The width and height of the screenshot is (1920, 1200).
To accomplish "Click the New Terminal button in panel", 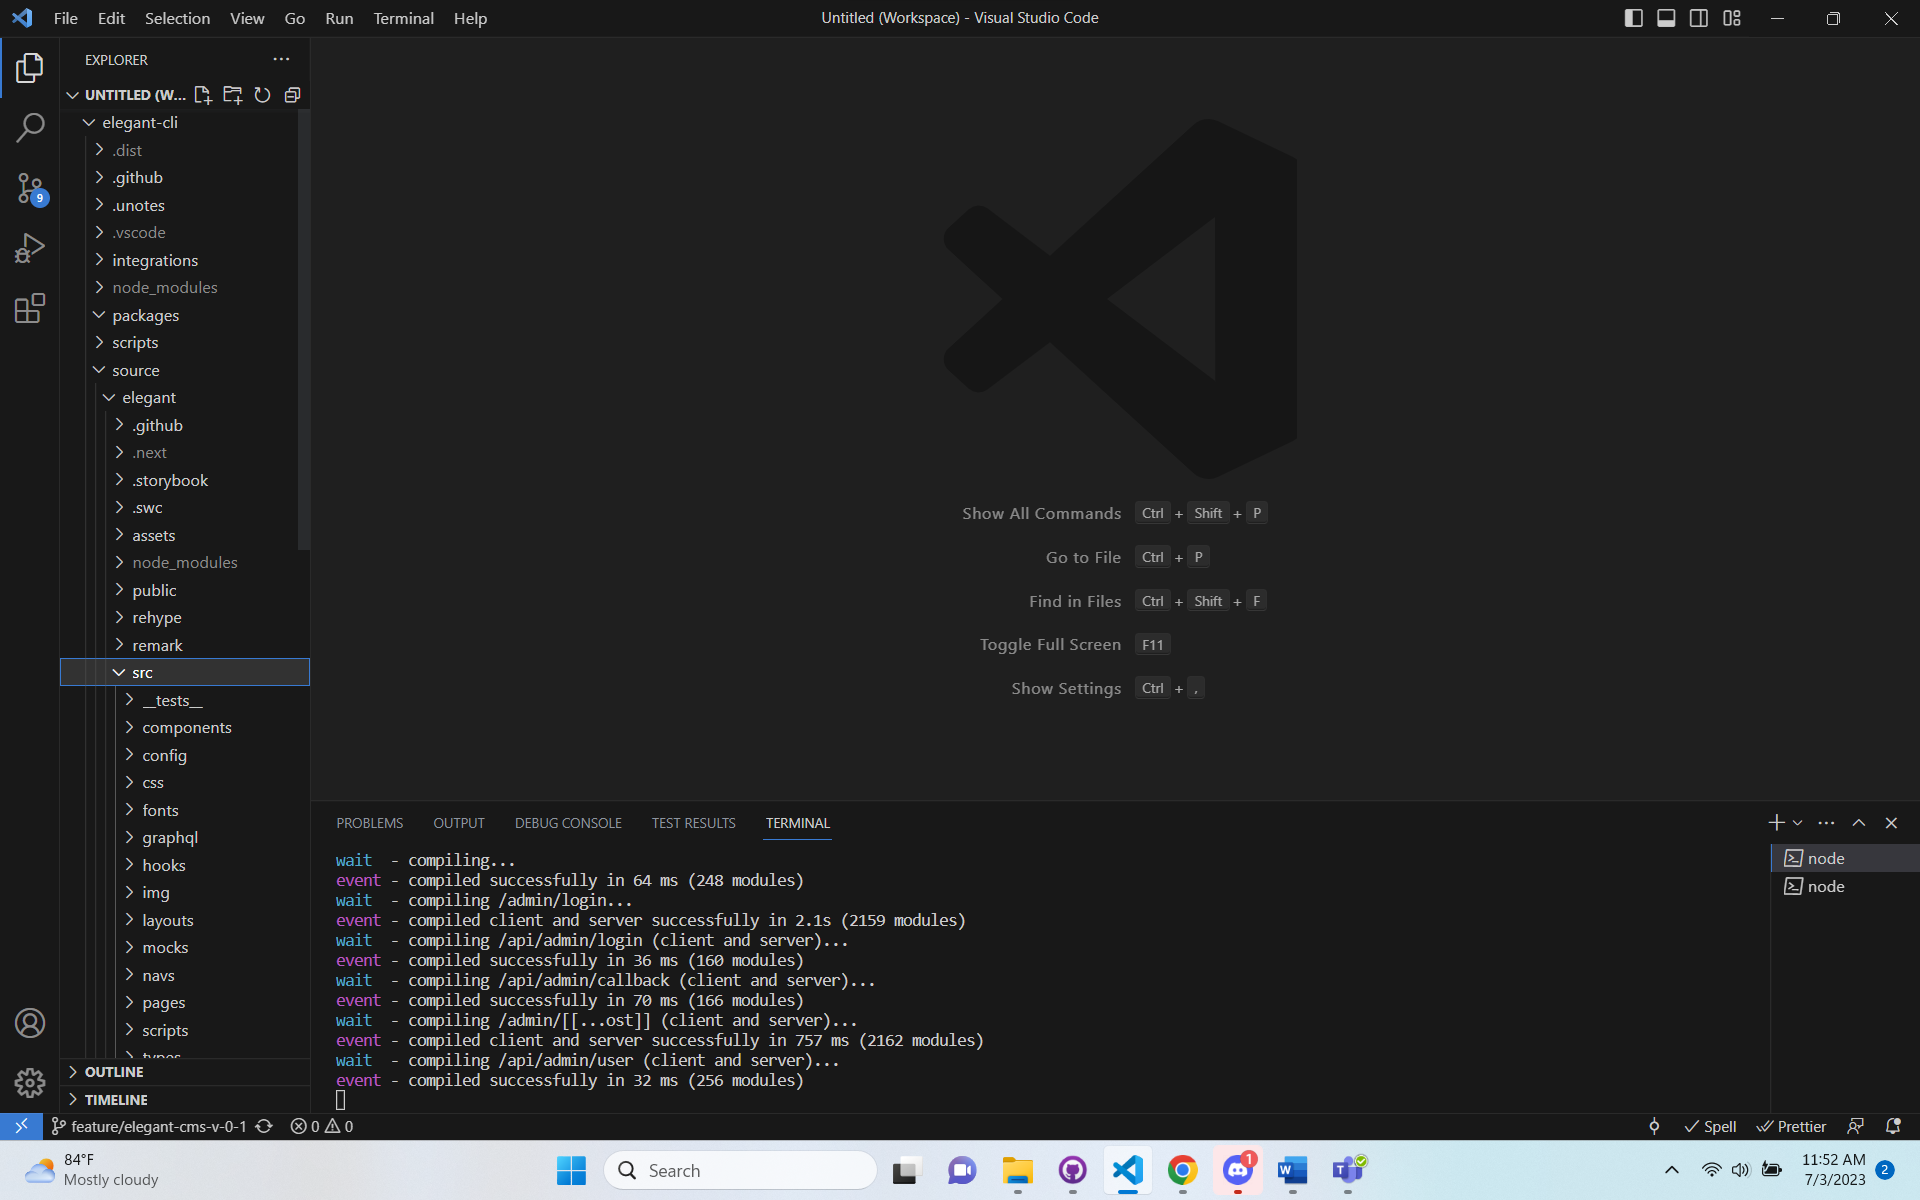I will coord(1776,823).
